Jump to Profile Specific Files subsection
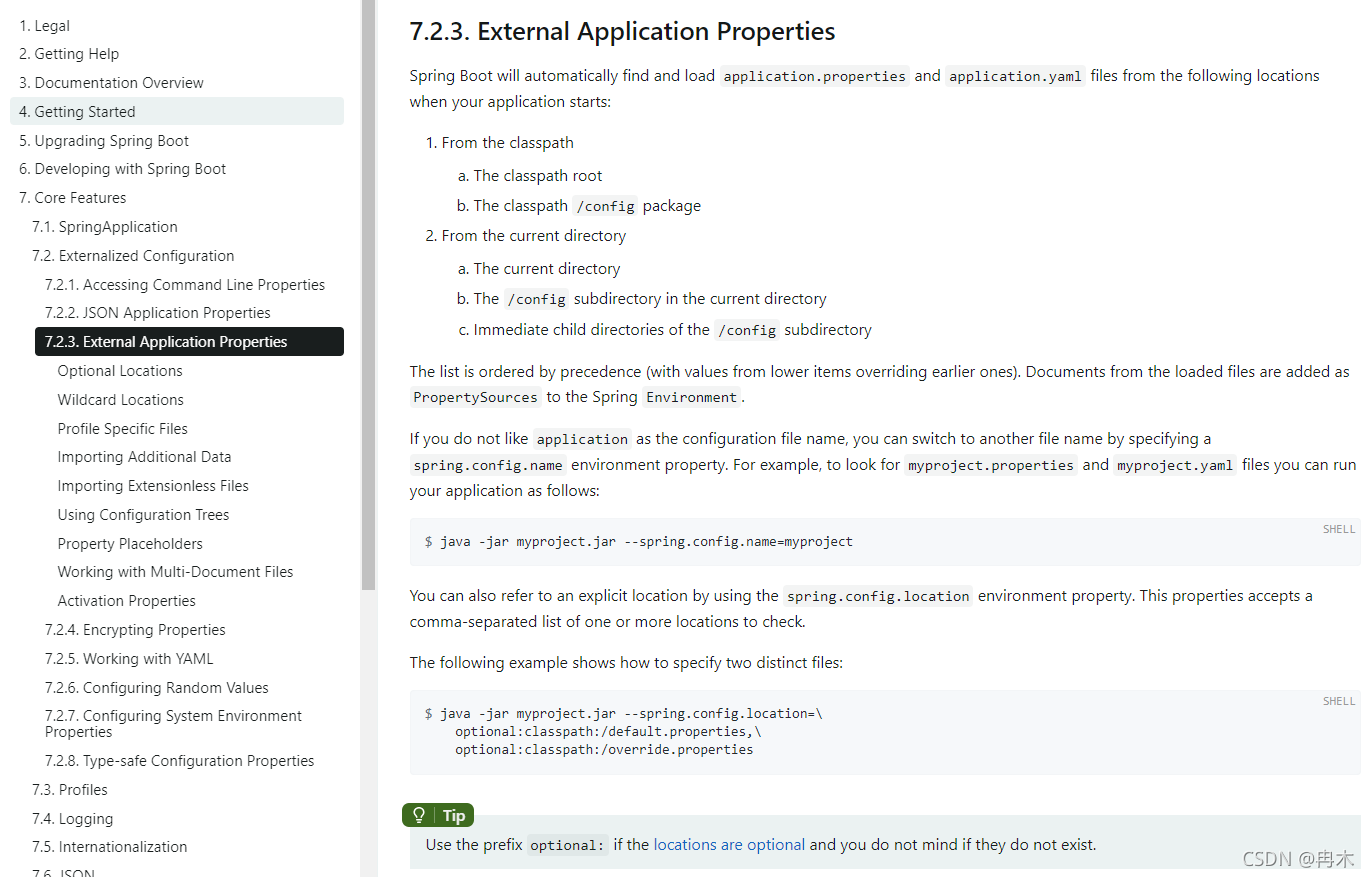This screenshot has height=877, width=1369. (x=123, y=429)
